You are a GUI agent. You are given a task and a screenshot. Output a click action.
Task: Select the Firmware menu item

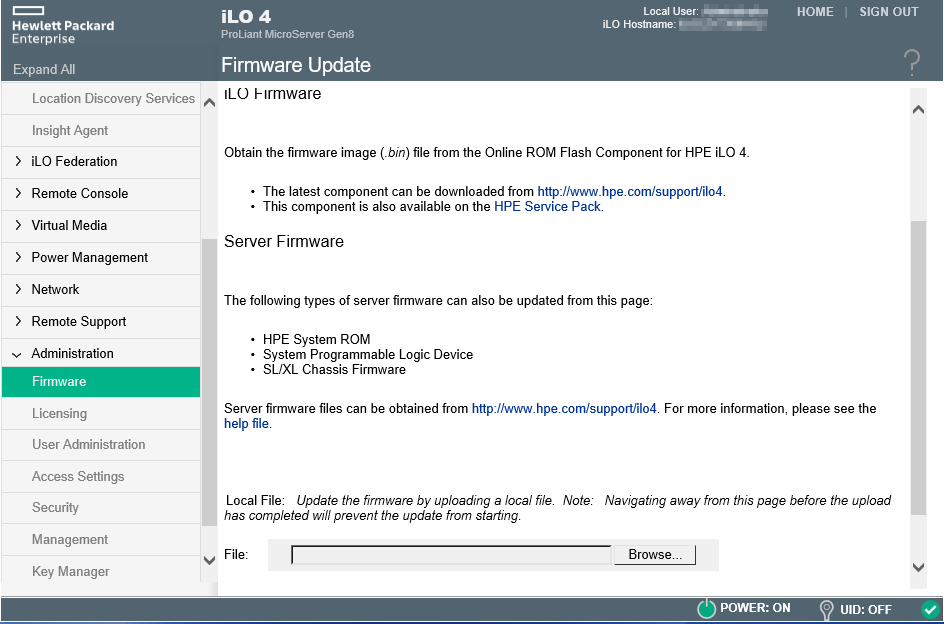pos(101,381)
